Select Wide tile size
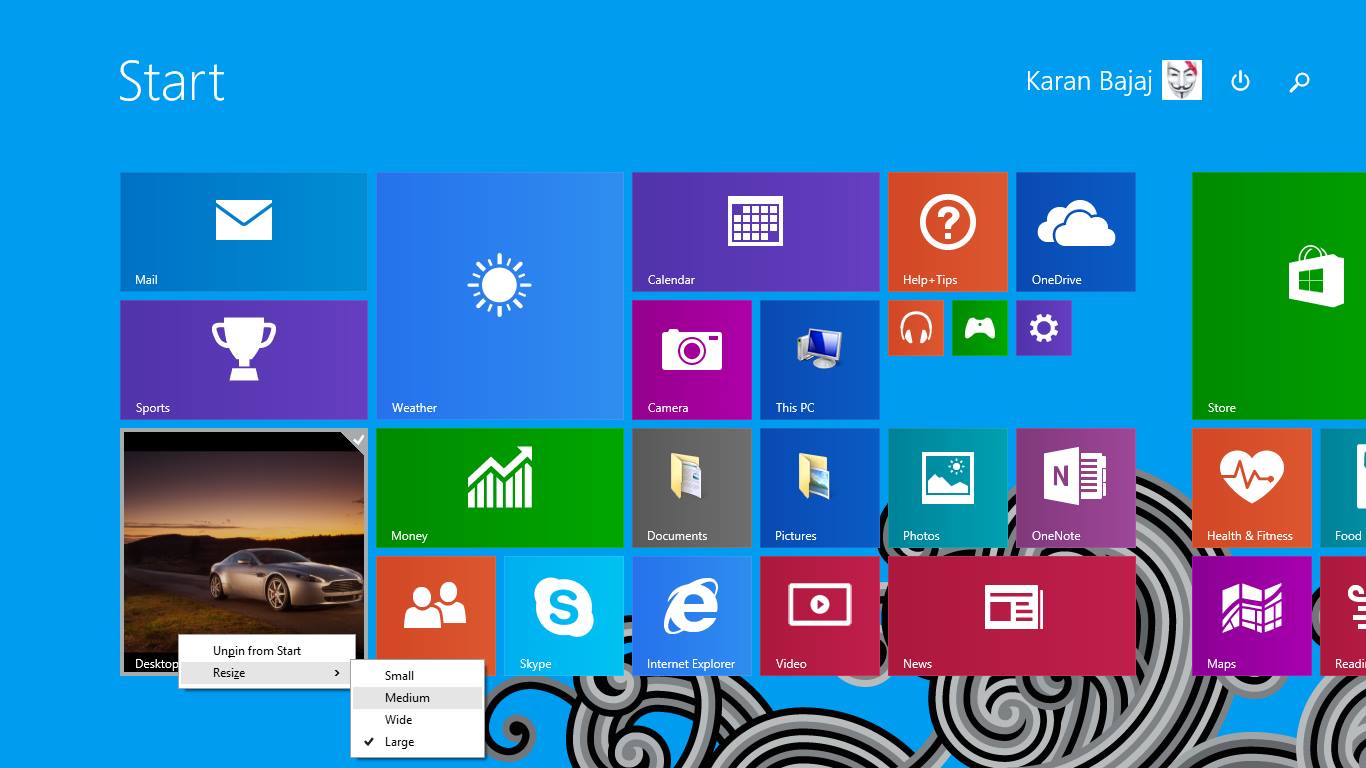 418,720
